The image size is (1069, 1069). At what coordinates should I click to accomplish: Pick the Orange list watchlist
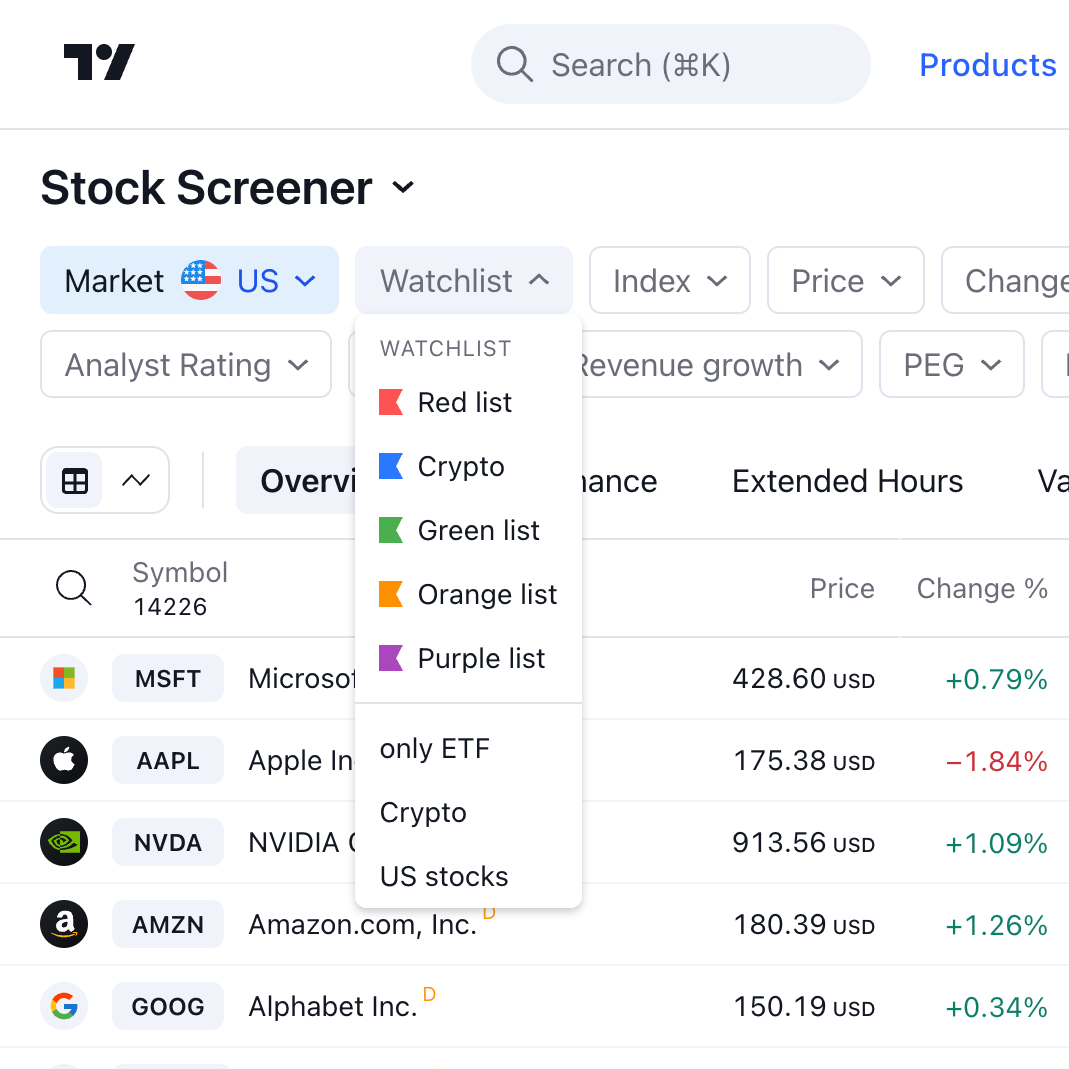[486, 595]
